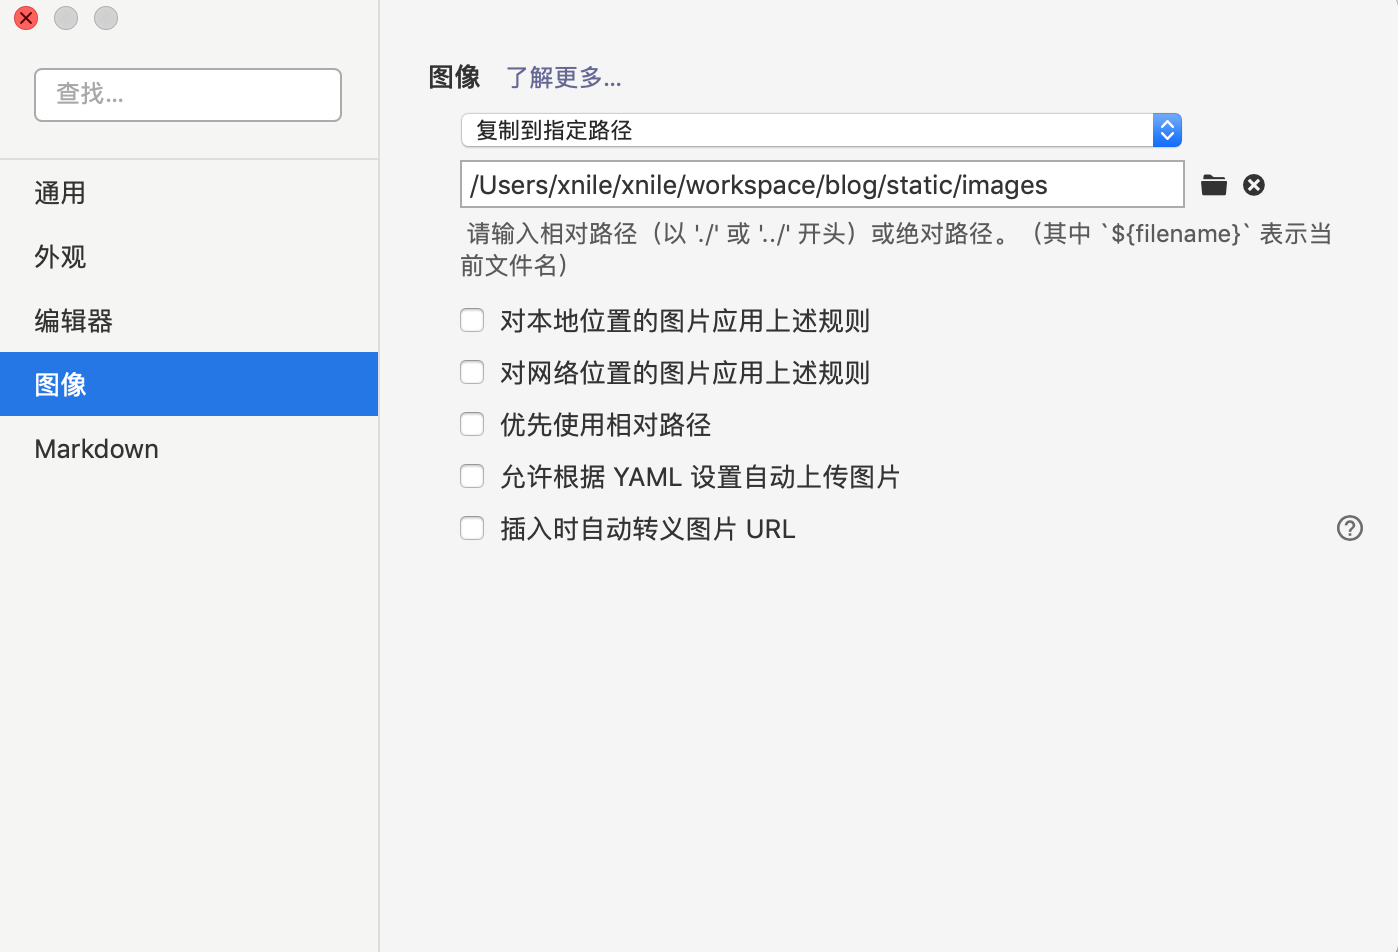
Task: Switch to the 外观 section
Action: 60,257
